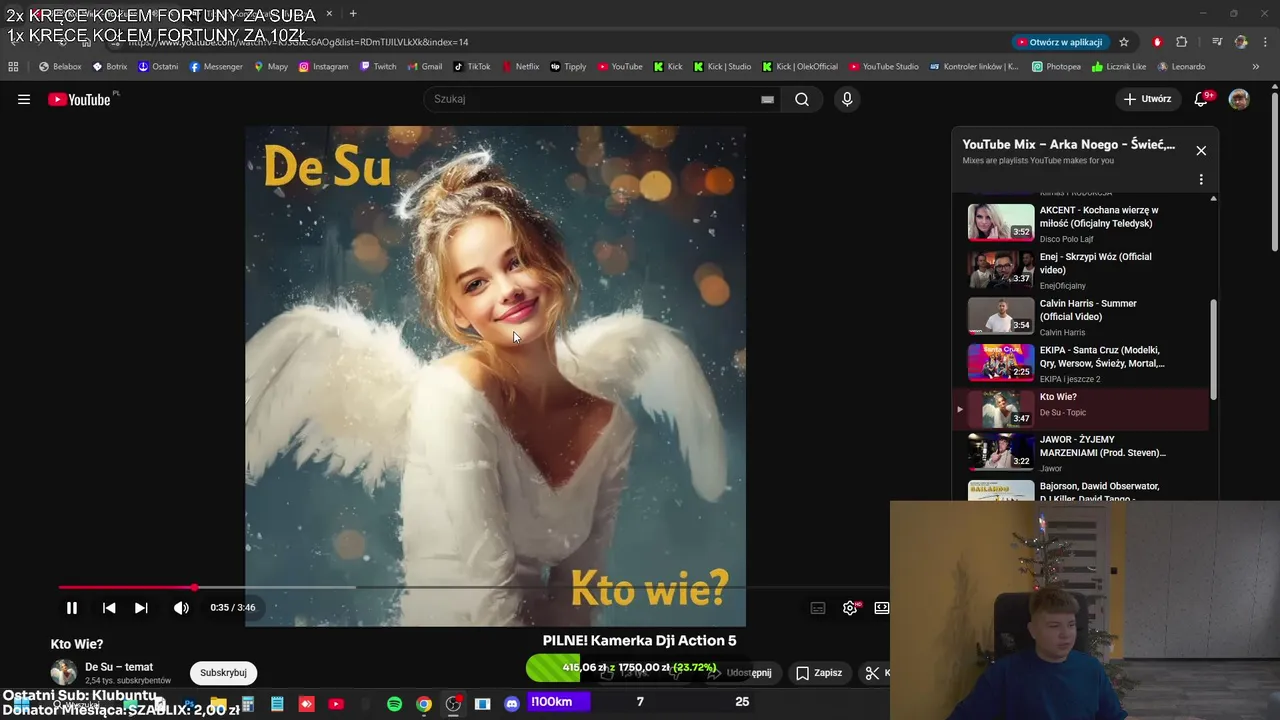
Task: Open the Belabox bookmark
Action: tap(60, 67)
